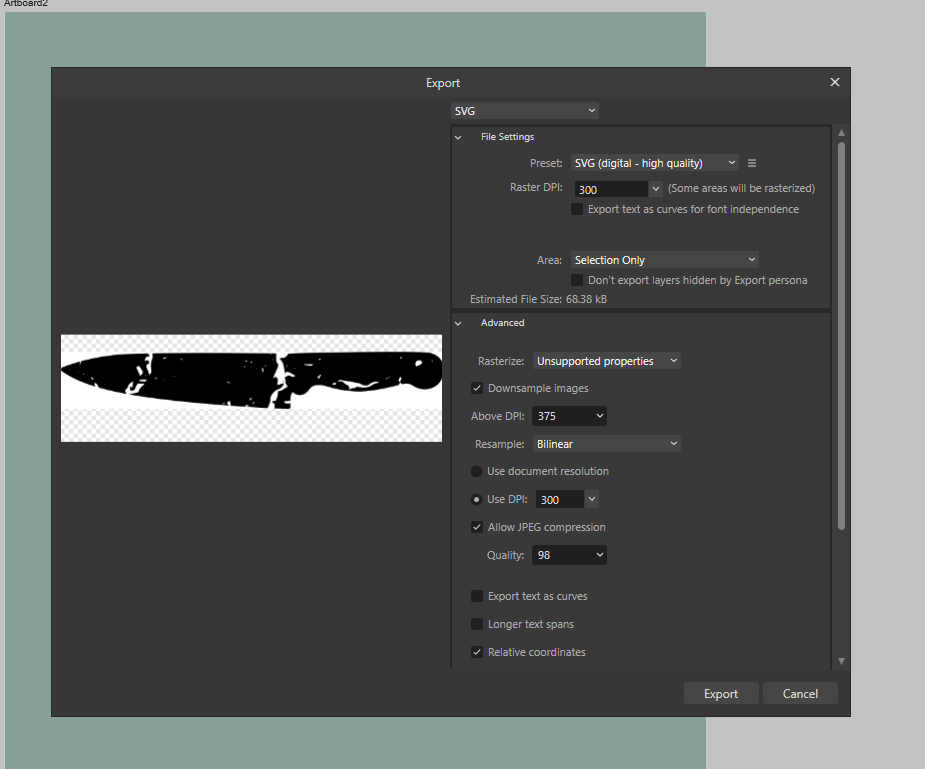Screen dimensions: 925x769
Task: Click the scrollbar up arrow
Action: click(x=841, y=133)
